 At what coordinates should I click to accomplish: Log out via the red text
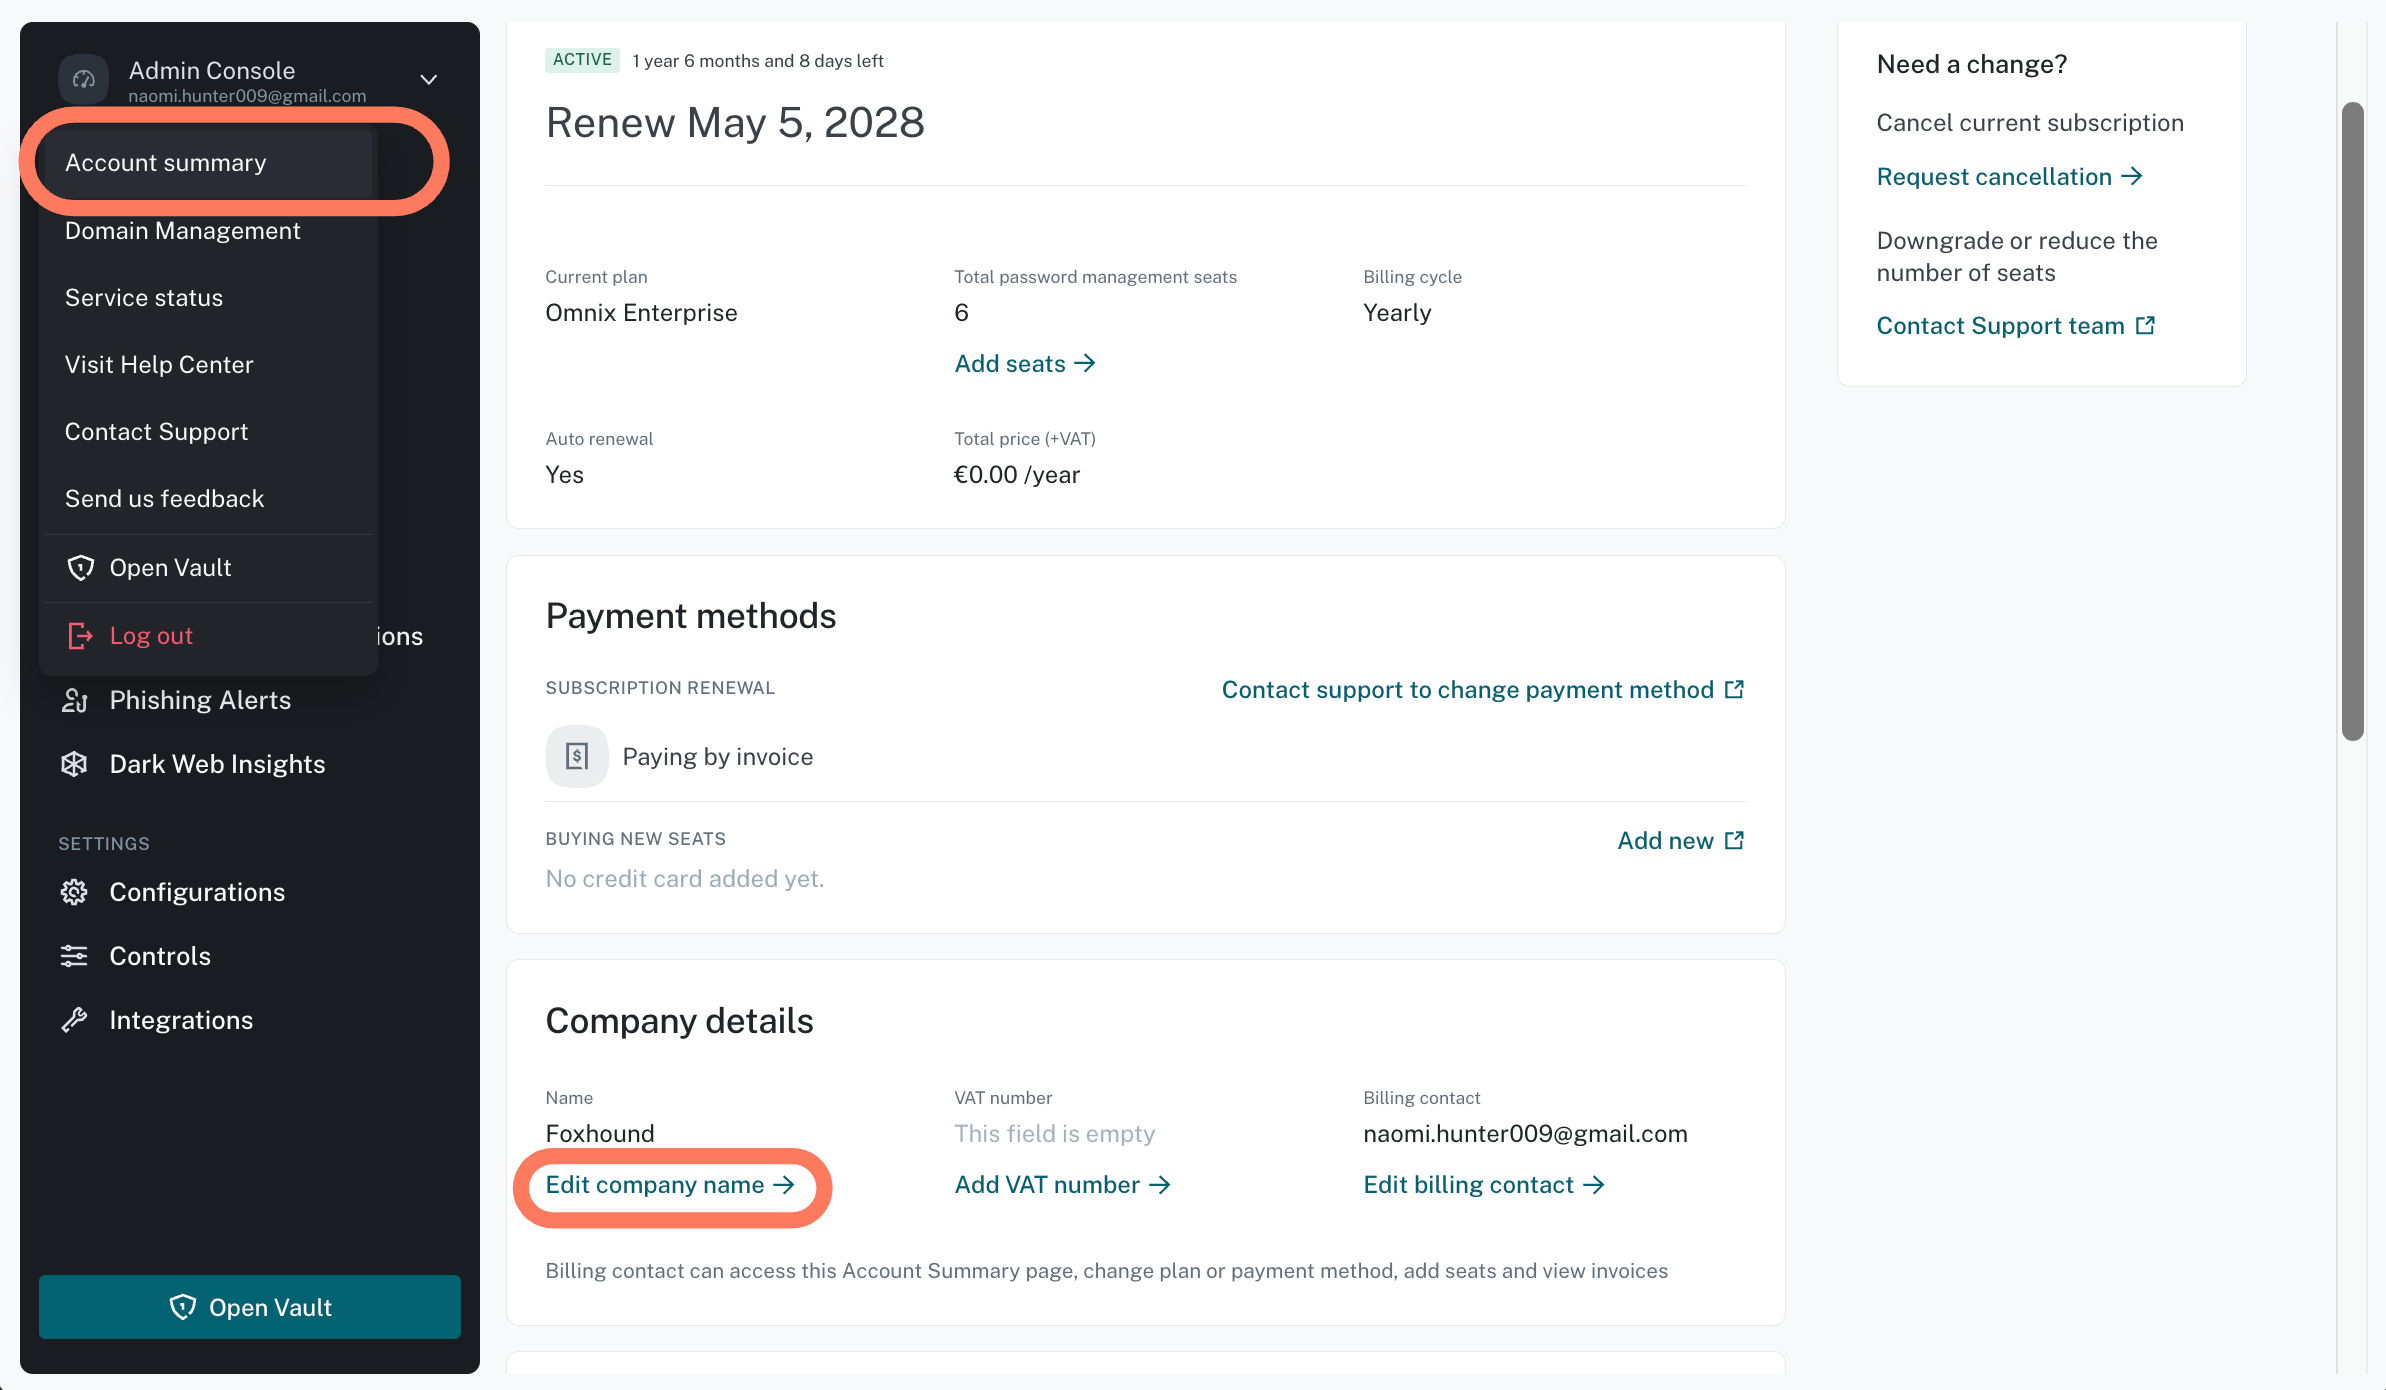(x=151, y=636)
